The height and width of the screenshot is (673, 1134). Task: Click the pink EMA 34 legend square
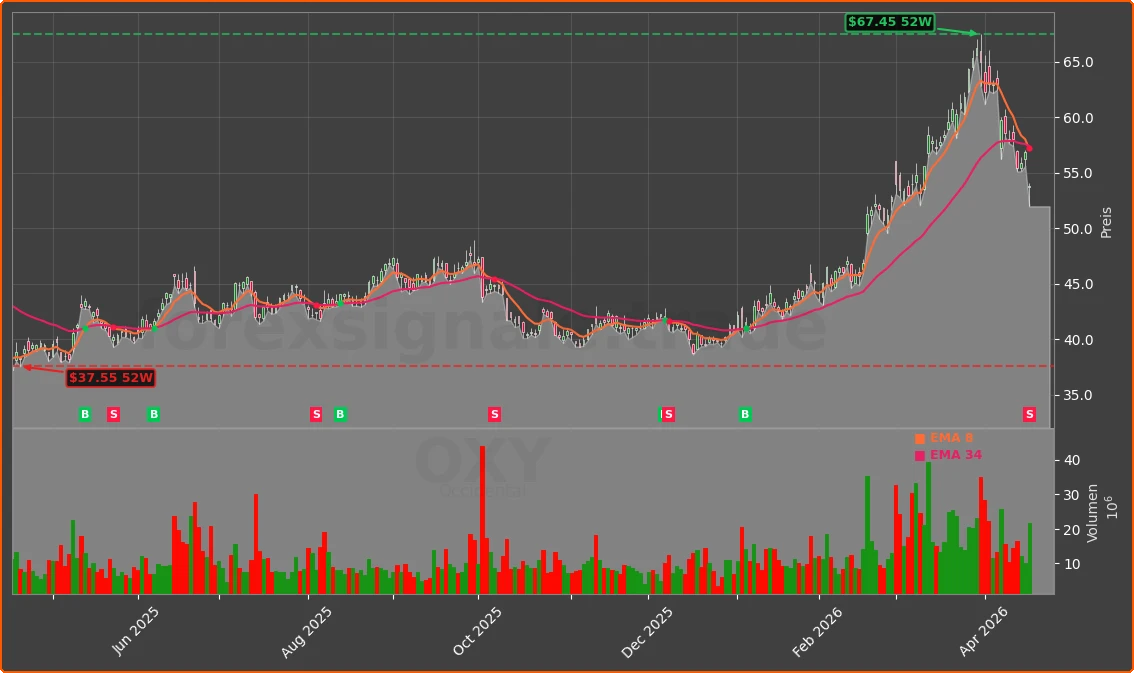[x=918, y=454]
